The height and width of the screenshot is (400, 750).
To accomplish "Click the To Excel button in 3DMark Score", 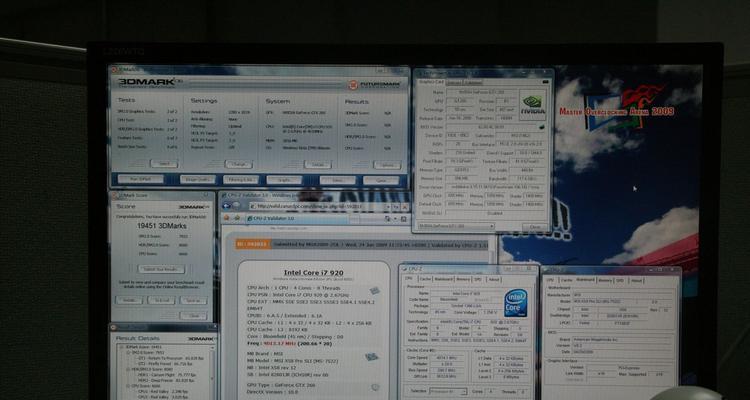I will click(x=161, y=300).
